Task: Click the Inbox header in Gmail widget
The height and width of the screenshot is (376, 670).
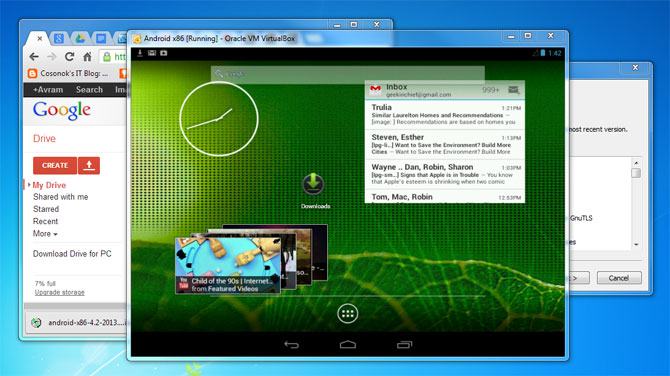Action: 444,90
